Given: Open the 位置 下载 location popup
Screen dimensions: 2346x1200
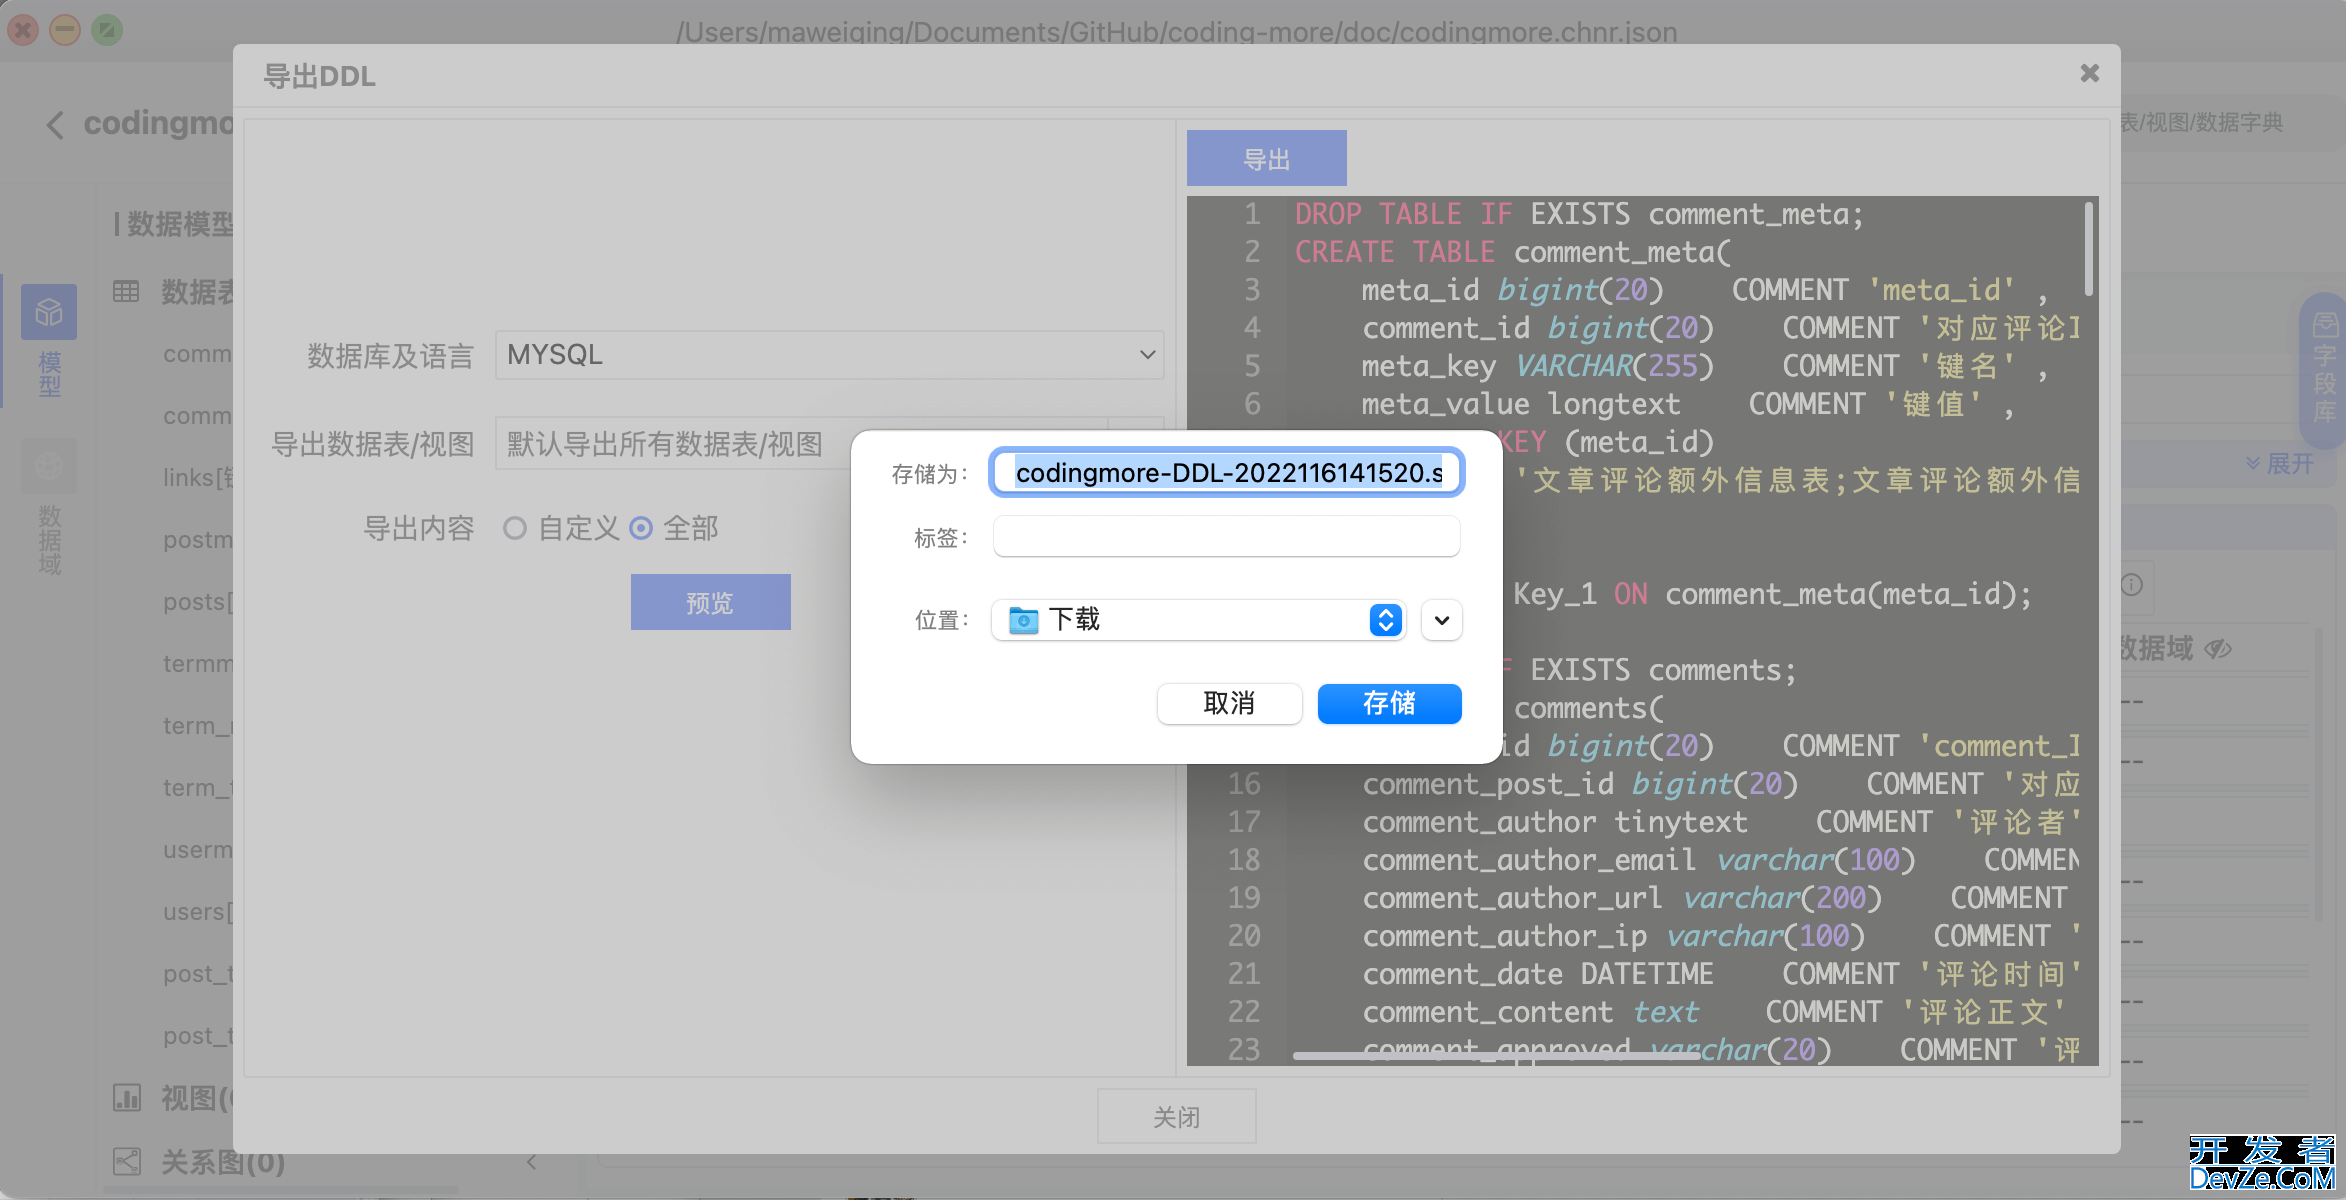Looking at the screenshot, I should (x=1199, y=620).
